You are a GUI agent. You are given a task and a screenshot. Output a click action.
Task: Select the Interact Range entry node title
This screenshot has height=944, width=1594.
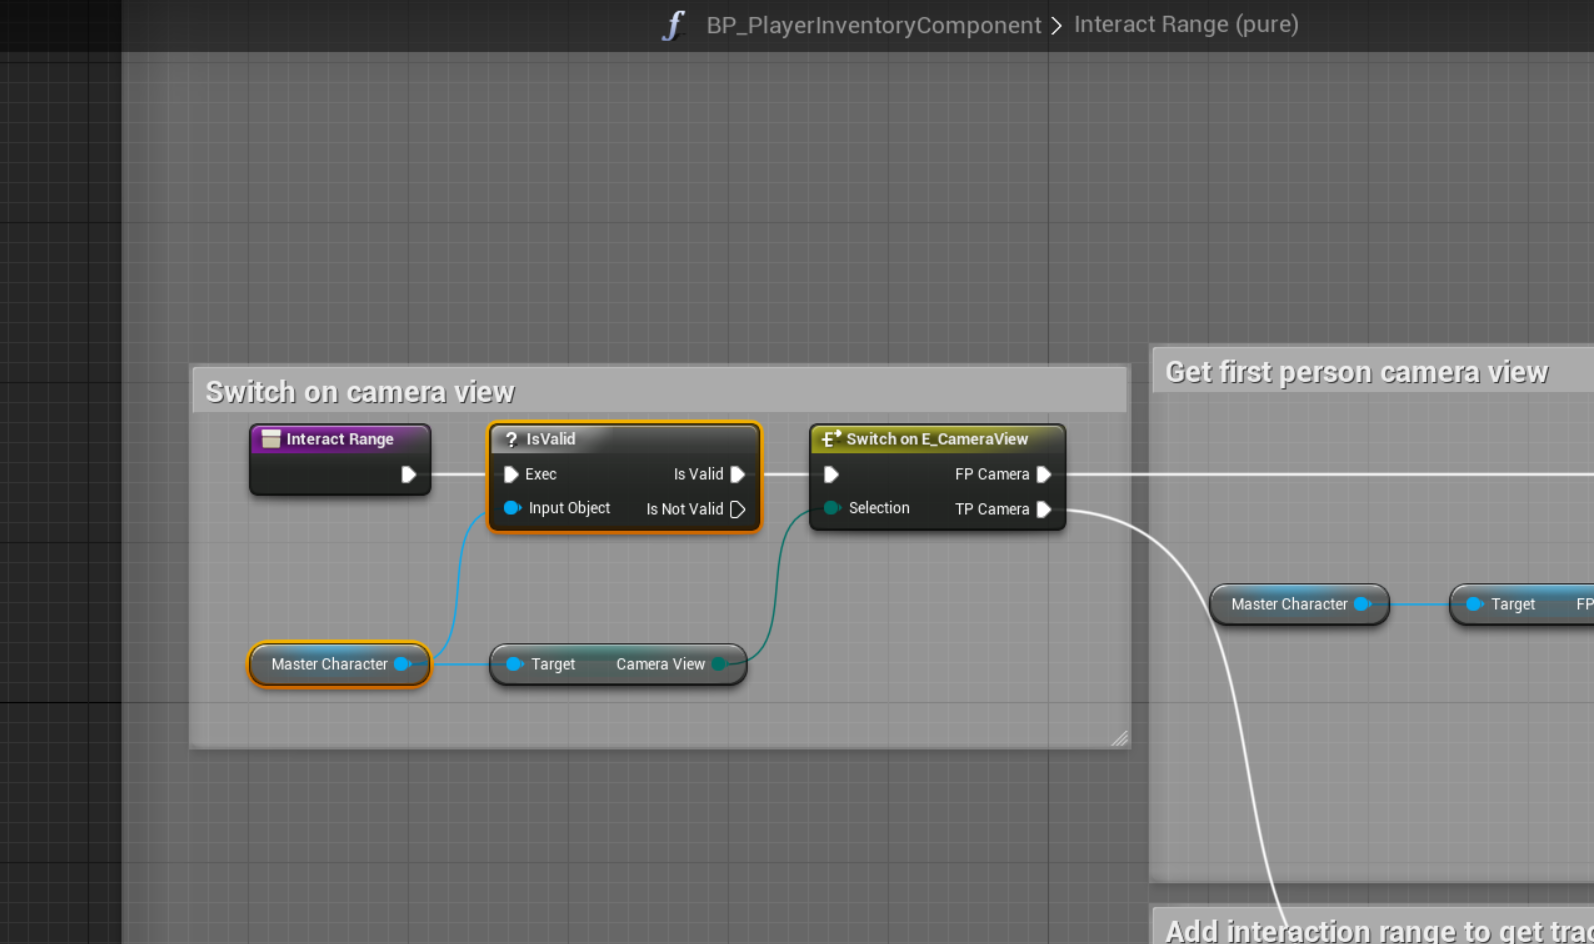coord(339,439)
